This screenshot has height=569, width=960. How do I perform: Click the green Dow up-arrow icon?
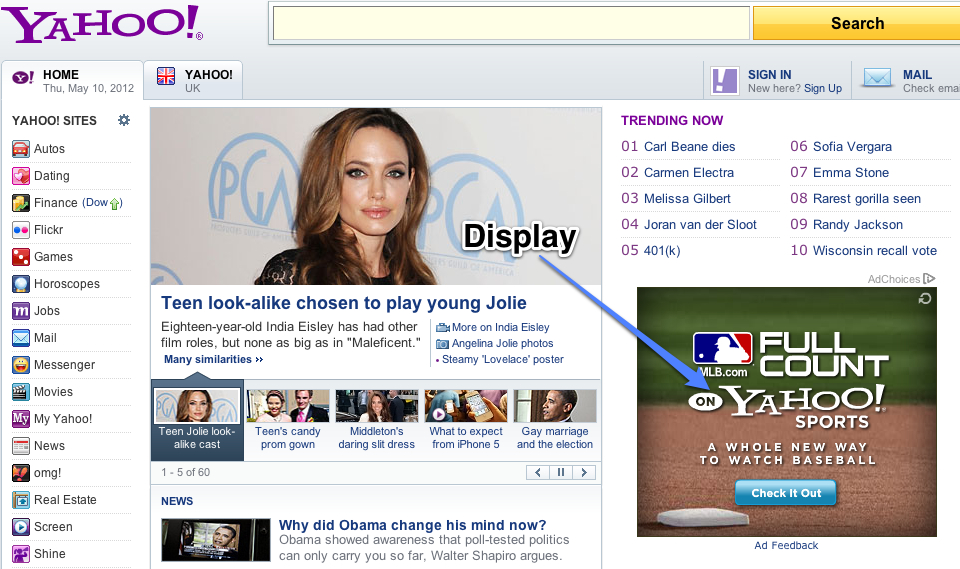pyautogui.click(x=114, y=204)
